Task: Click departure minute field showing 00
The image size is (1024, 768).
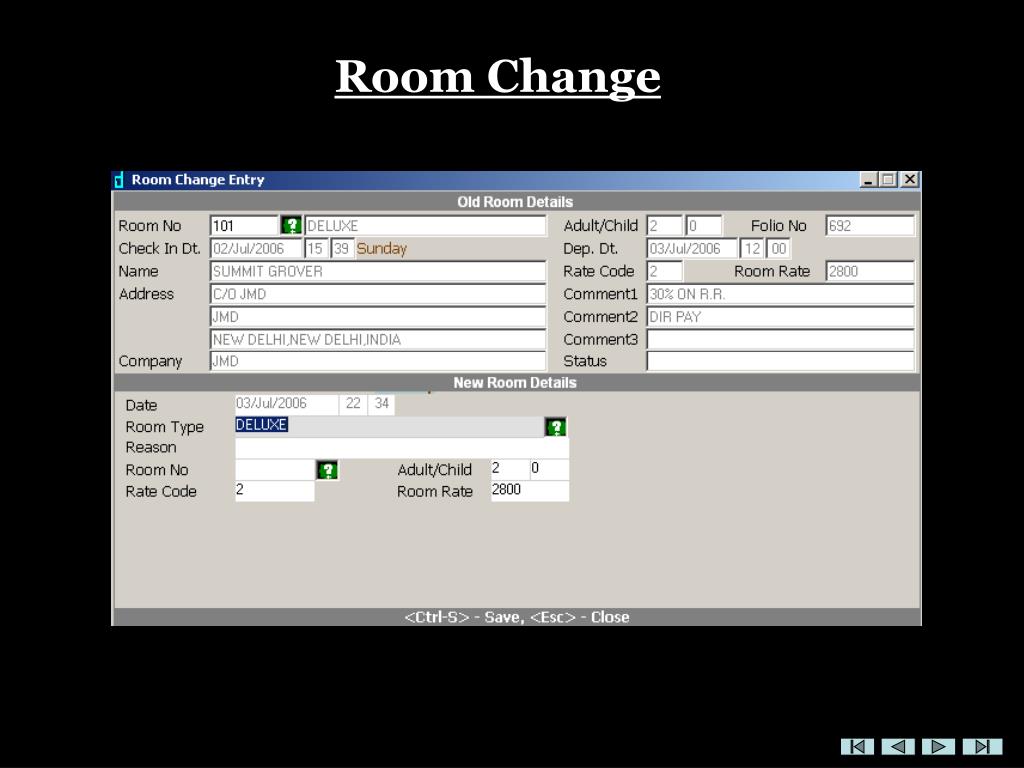Action: click(x=778, y=248)
